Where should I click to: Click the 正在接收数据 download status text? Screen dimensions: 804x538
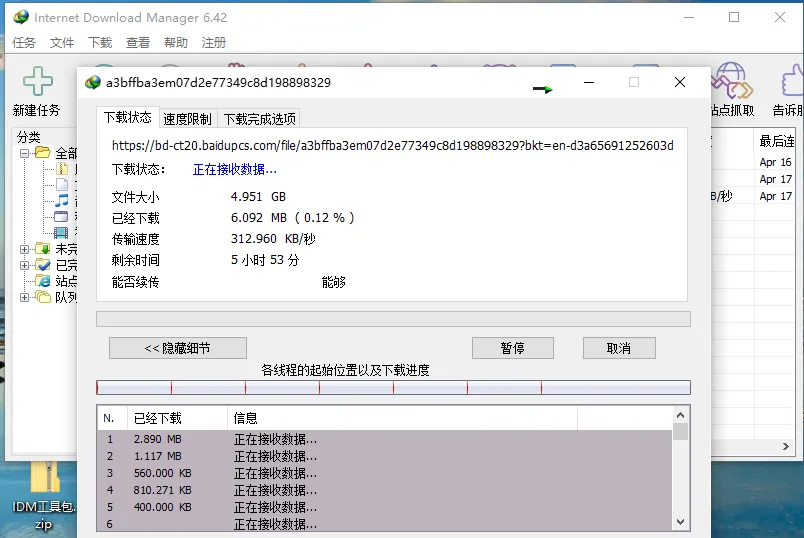coord(235,170)
